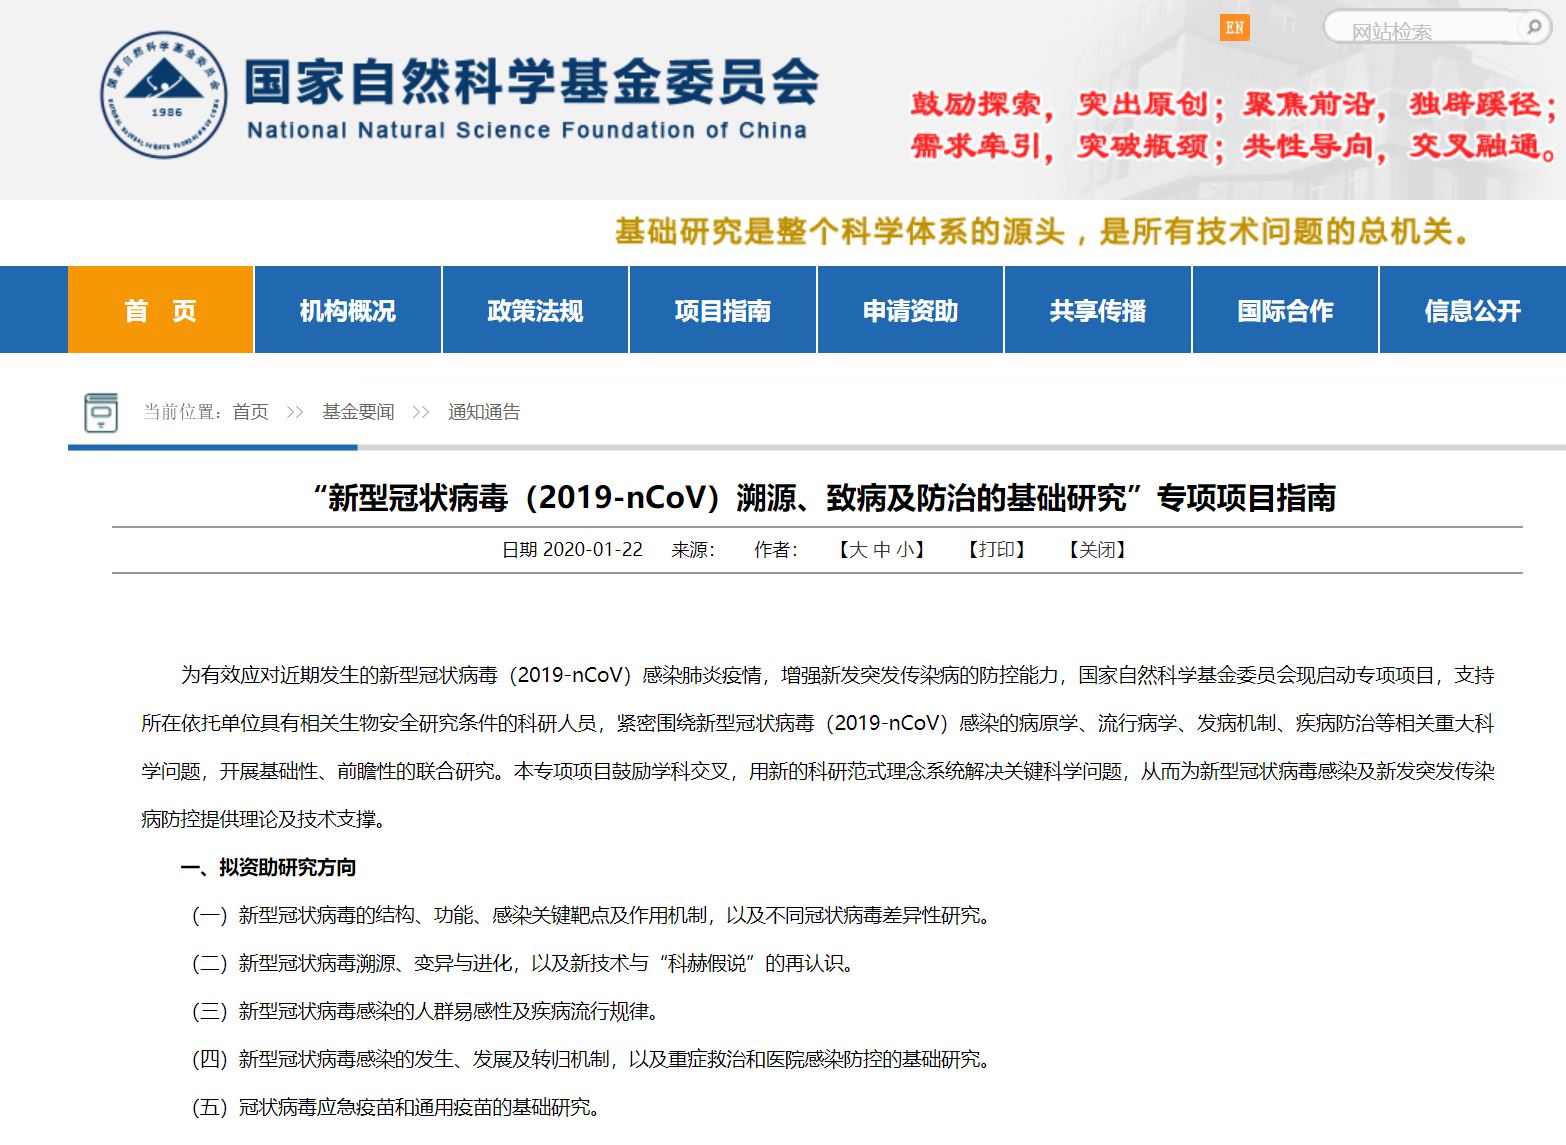
Task: Open the 信息公开 menu
Action: tap(1472, 311)
